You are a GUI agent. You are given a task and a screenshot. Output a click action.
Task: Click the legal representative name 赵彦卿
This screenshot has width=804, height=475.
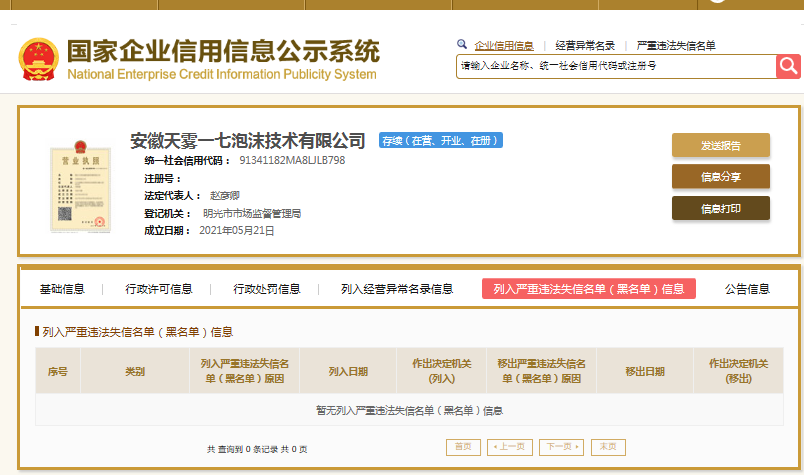pos(225,195)
